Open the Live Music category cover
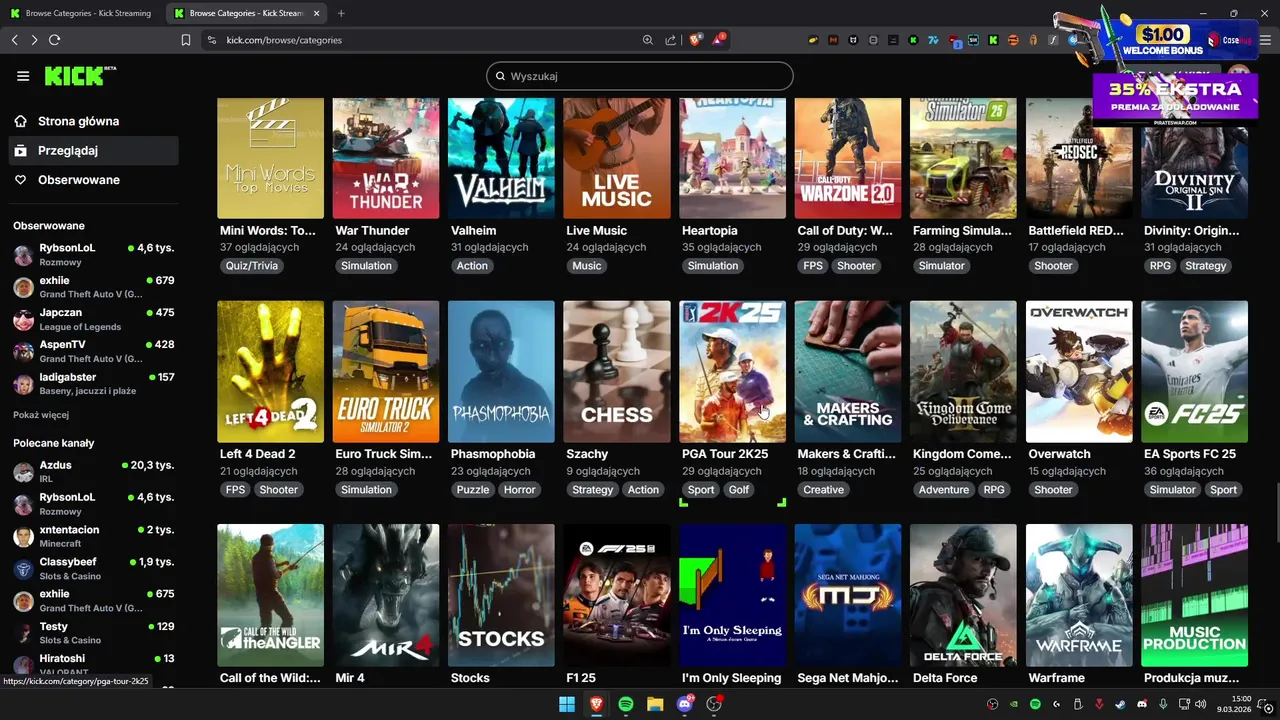Image resolution: width=1280 pixels, height=720 pixels. (x=617, y=158)
